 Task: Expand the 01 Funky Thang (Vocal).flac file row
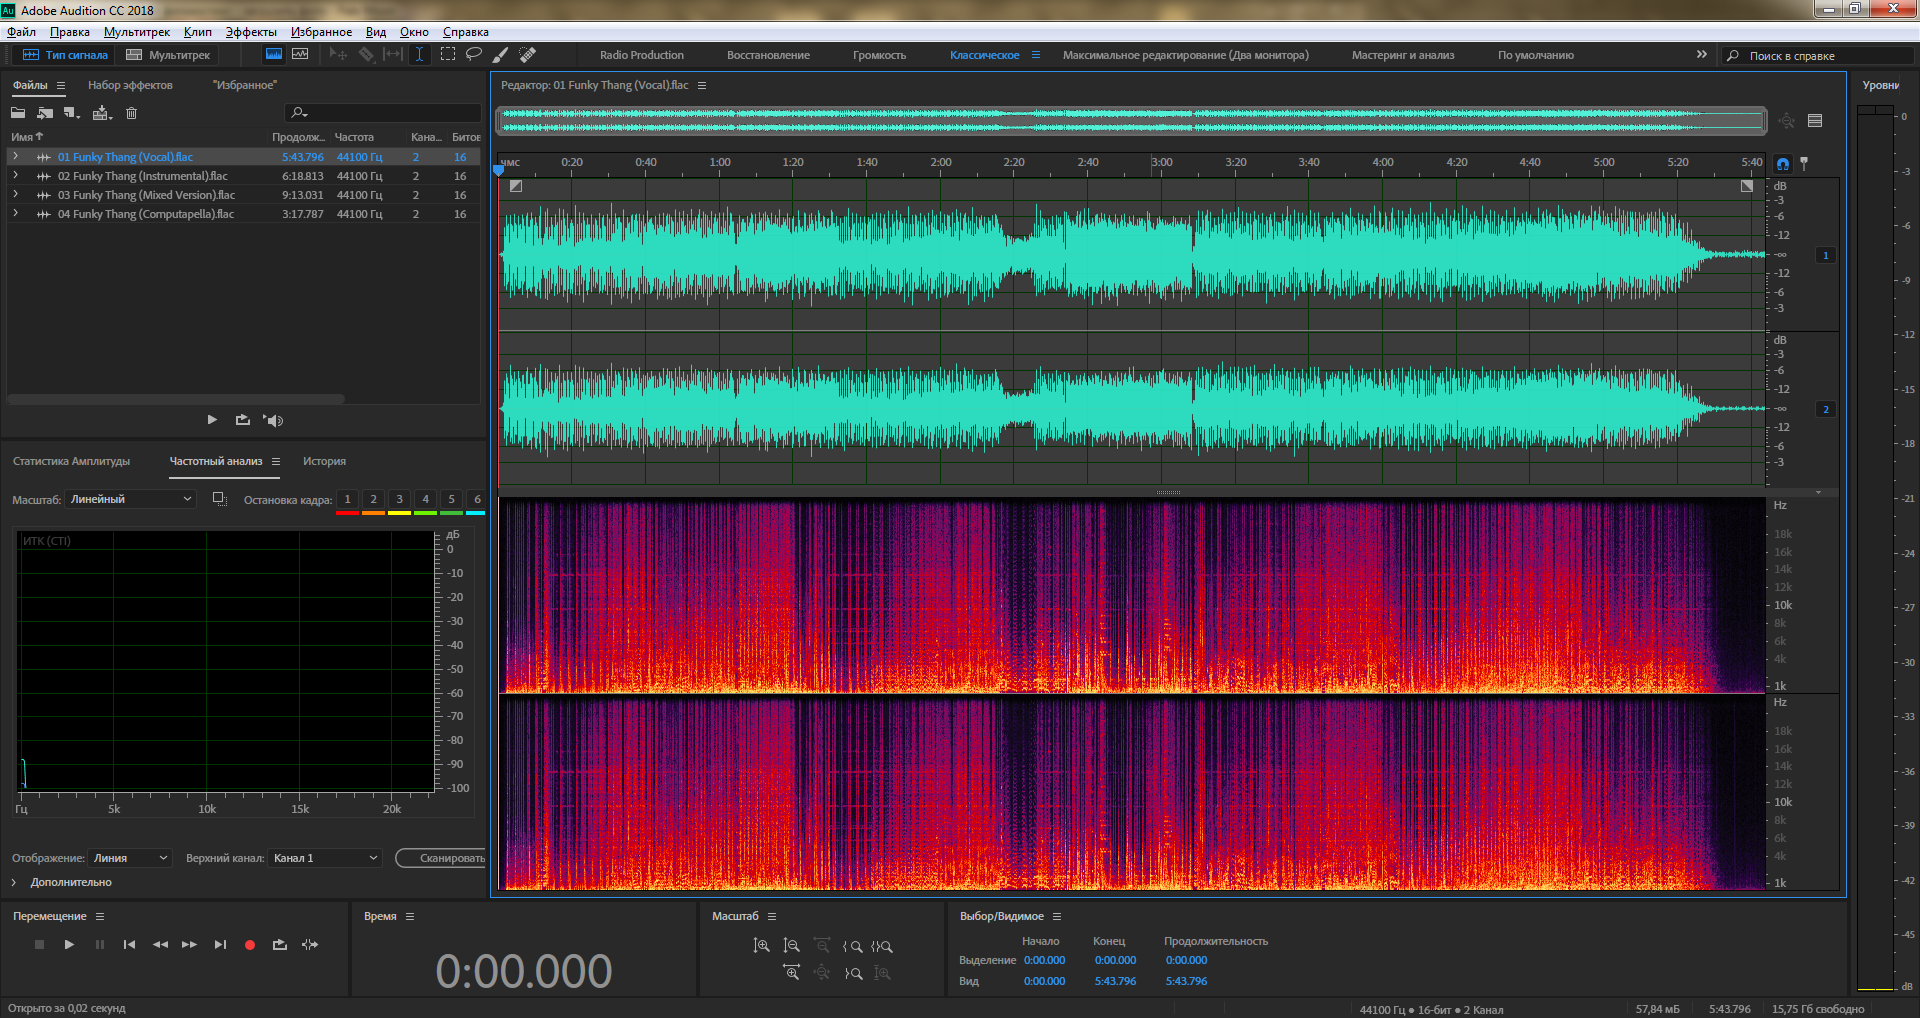point(15,157)
